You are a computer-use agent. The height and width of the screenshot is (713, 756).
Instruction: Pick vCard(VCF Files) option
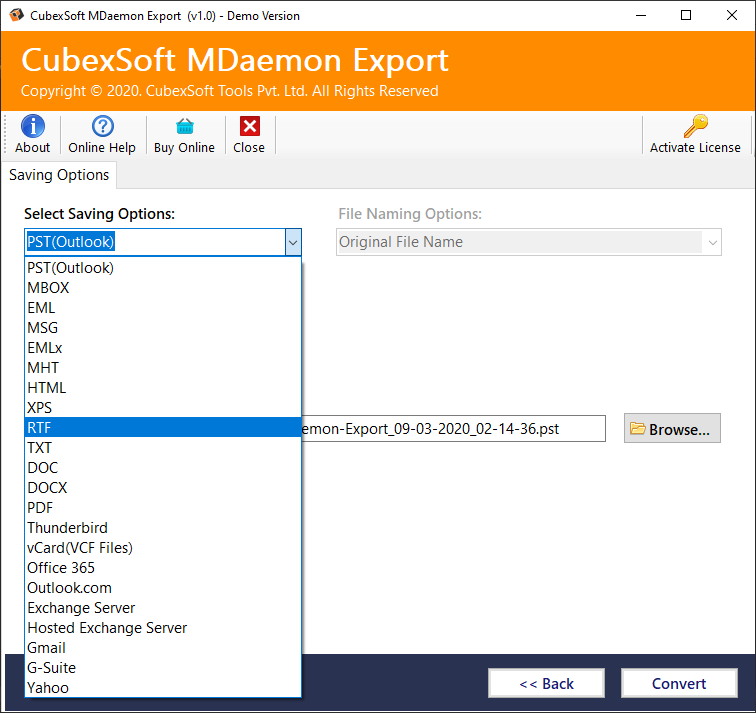pos(162,548)
